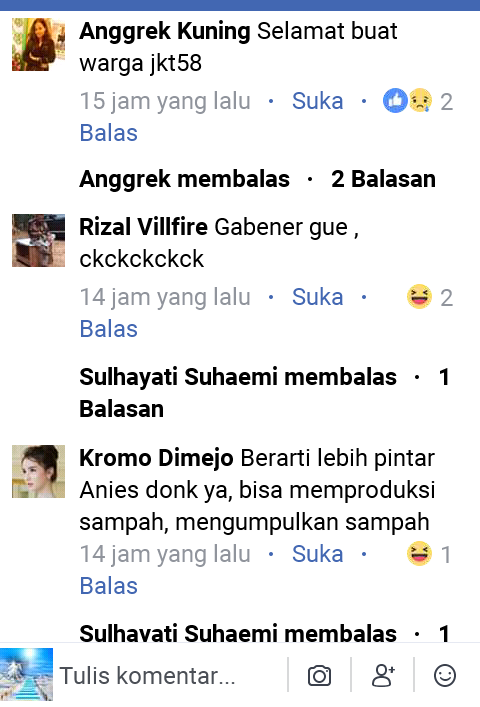Reply to Anggrek Kuning's comment via Balas
480x707 pixels.
pyautogui.click(x=109, y=133)
